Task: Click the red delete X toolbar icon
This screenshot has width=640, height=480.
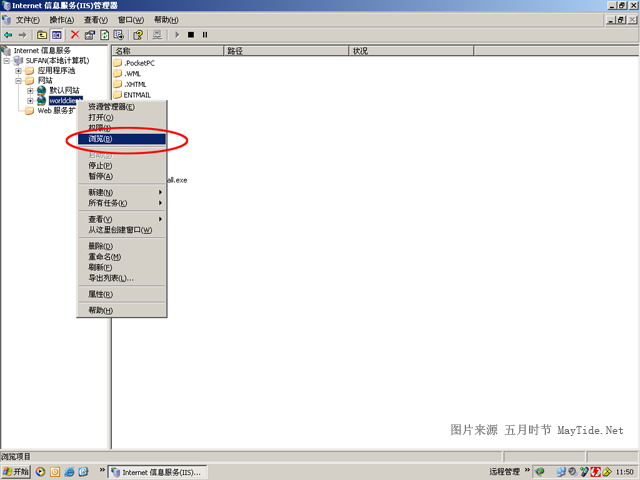Action: point(75,35)
